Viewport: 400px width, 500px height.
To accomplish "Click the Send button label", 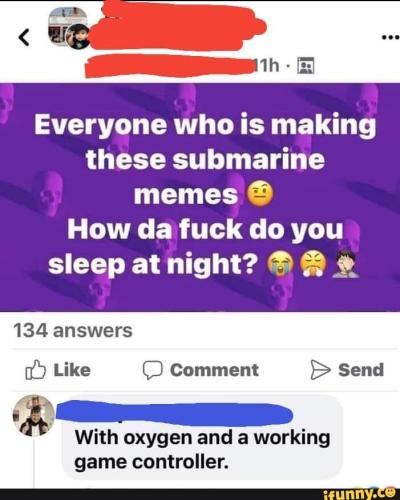I will coord(361,370).
